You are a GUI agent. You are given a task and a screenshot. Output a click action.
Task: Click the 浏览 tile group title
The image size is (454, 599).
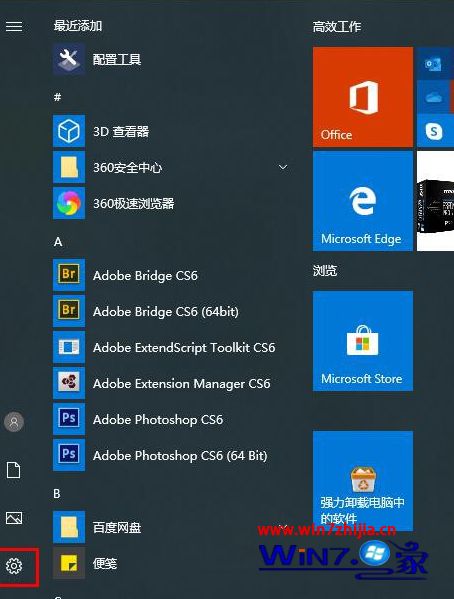[x=325, y=270]
